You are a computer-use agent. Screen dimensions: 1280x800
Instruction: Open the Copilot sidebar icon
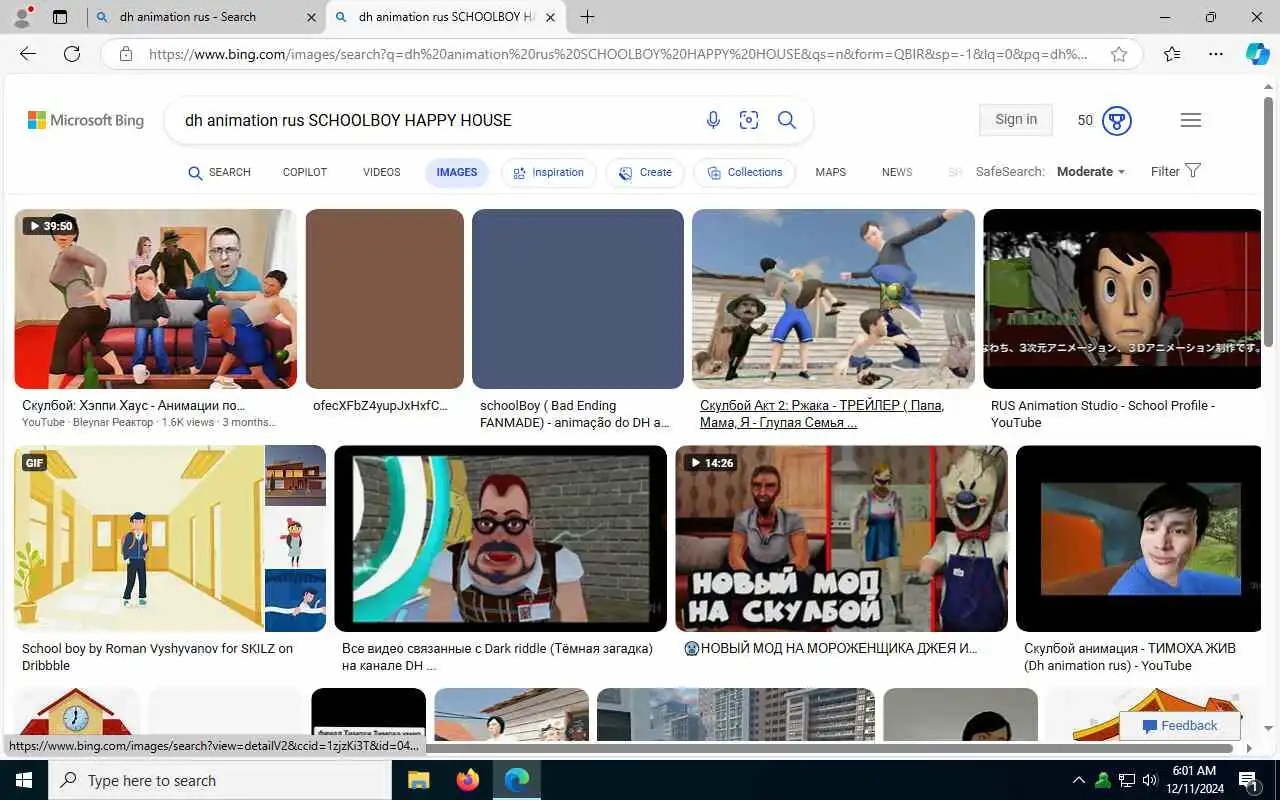(x=1257, y=54)
